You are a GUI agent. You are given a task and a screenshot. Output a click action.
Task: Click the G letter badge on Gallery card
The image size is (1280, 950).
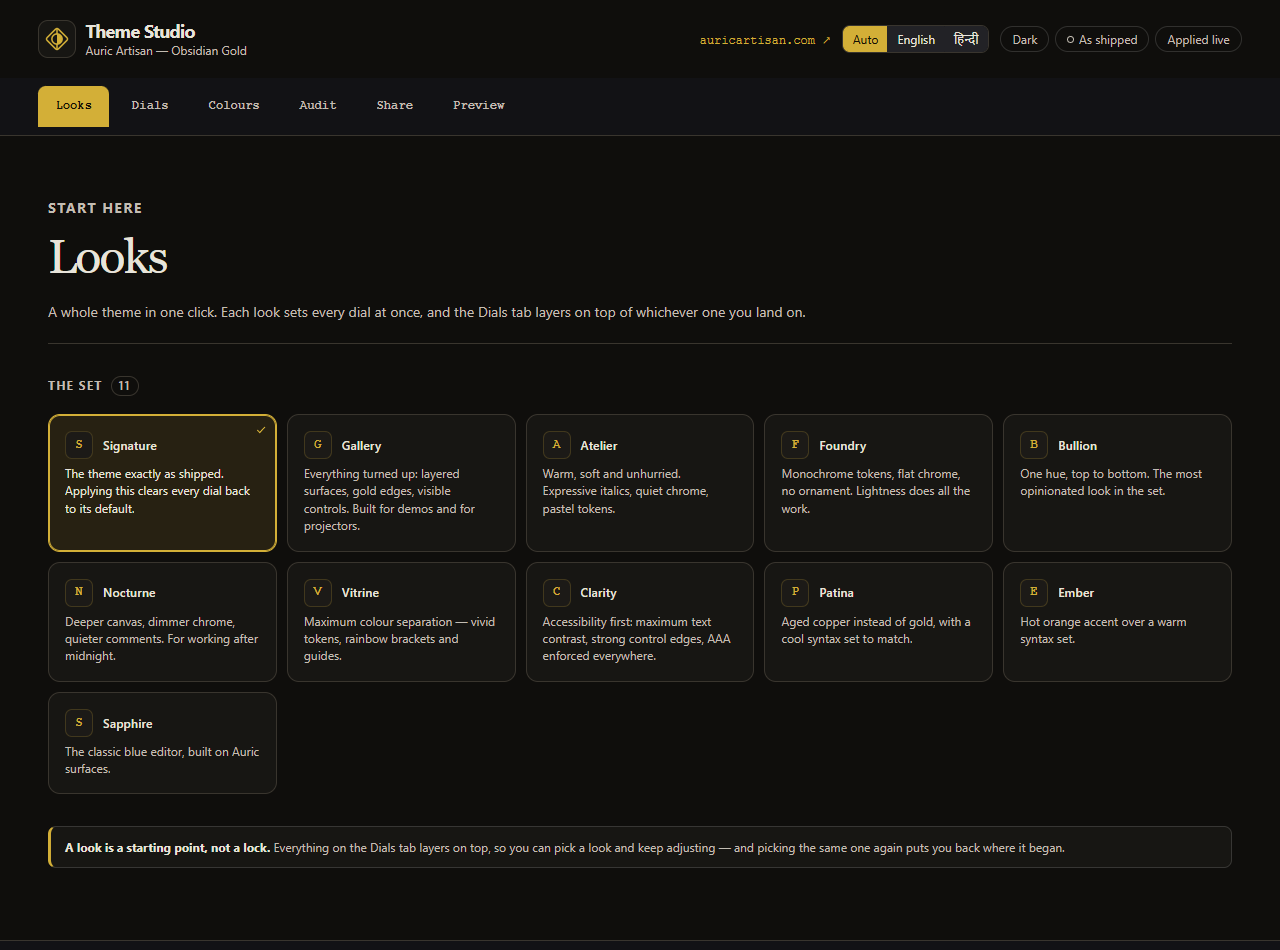[x=318, y=445]
